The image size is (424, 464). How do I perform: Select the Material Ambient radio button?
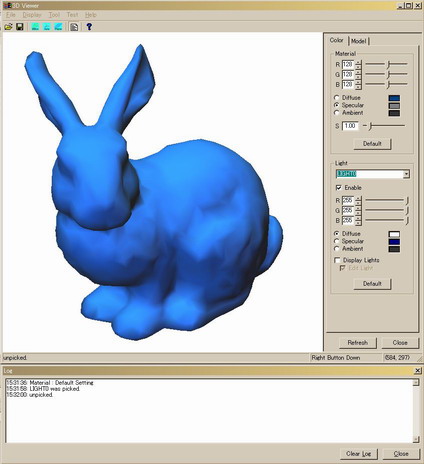[336, 113]
